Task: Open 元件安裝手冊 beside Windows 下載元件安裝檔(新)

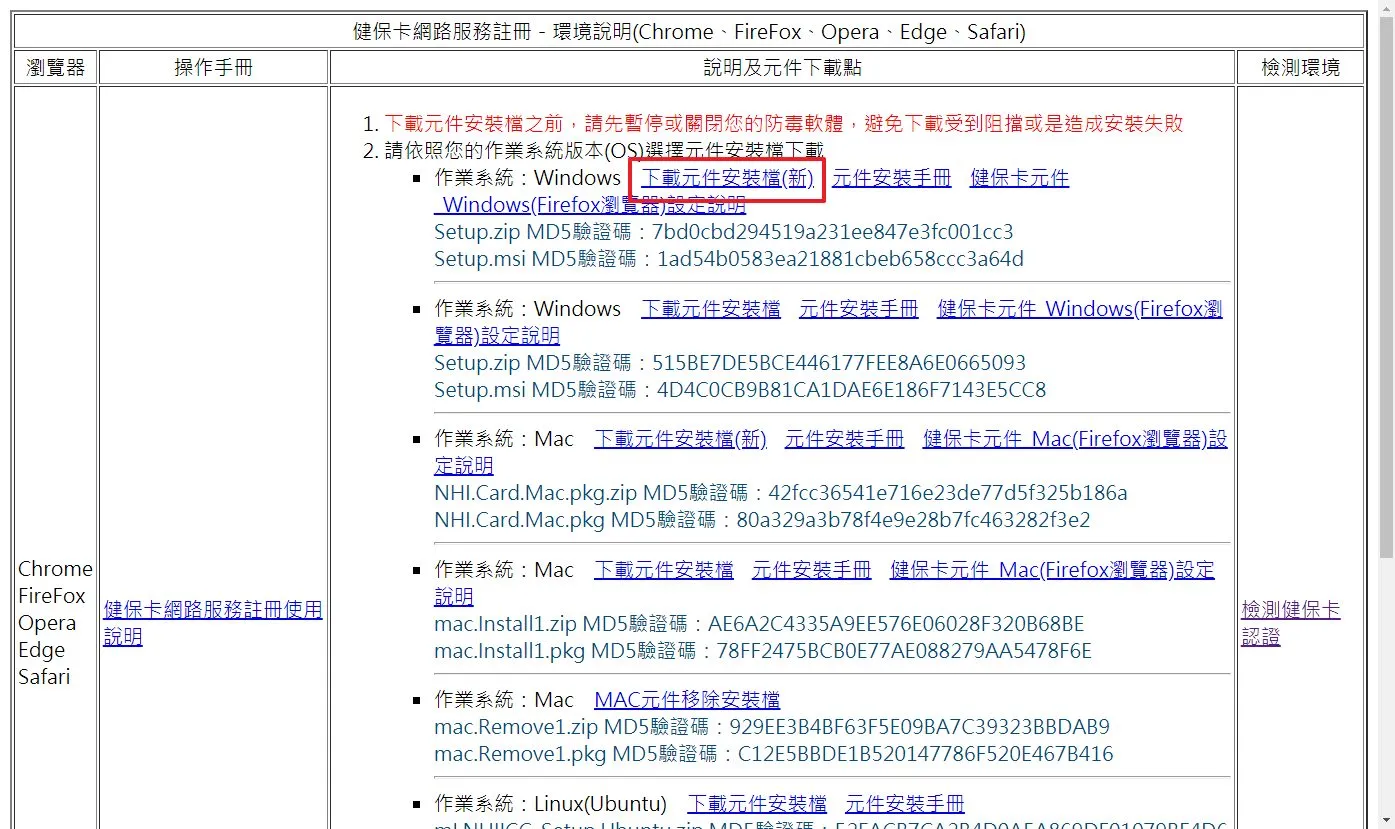Action: coord(891,178)
